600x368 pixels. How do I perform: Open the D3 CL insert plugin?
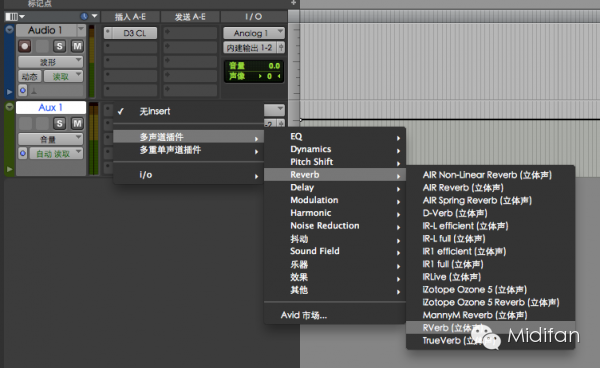[130, 33]
